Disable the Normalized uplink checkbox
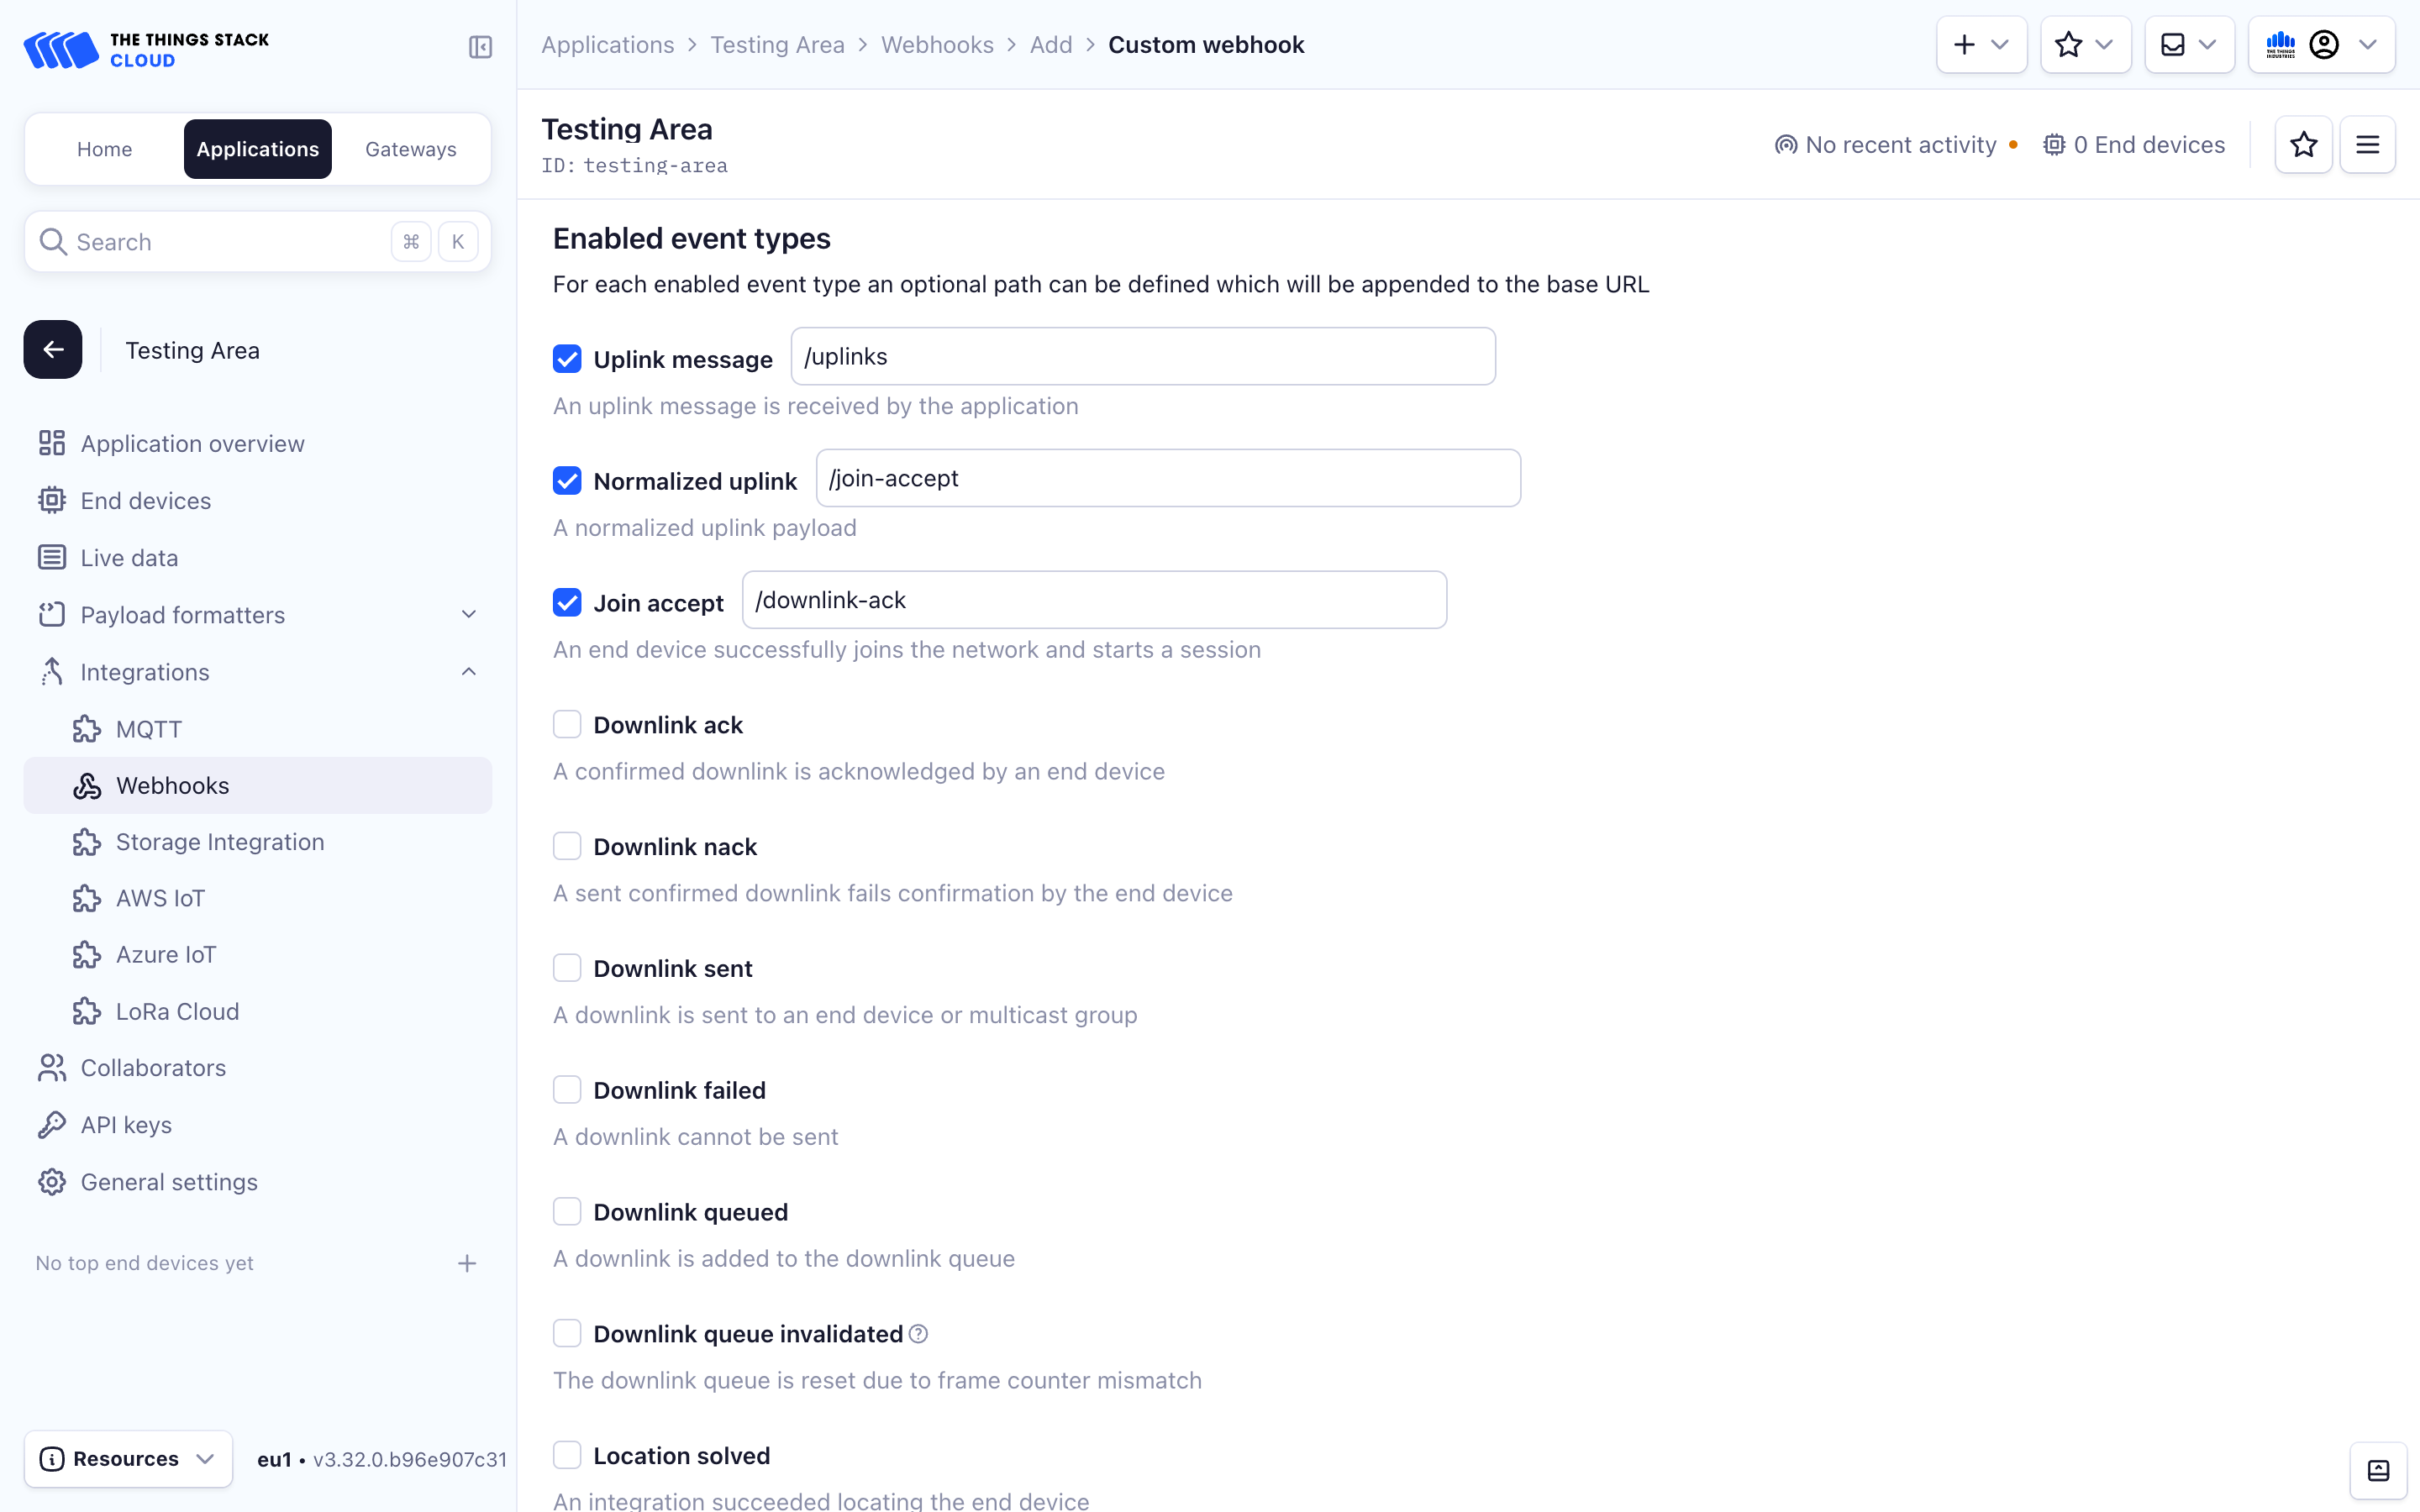The height and width of the screenshot is (1512, 2420). coord(568,480)
